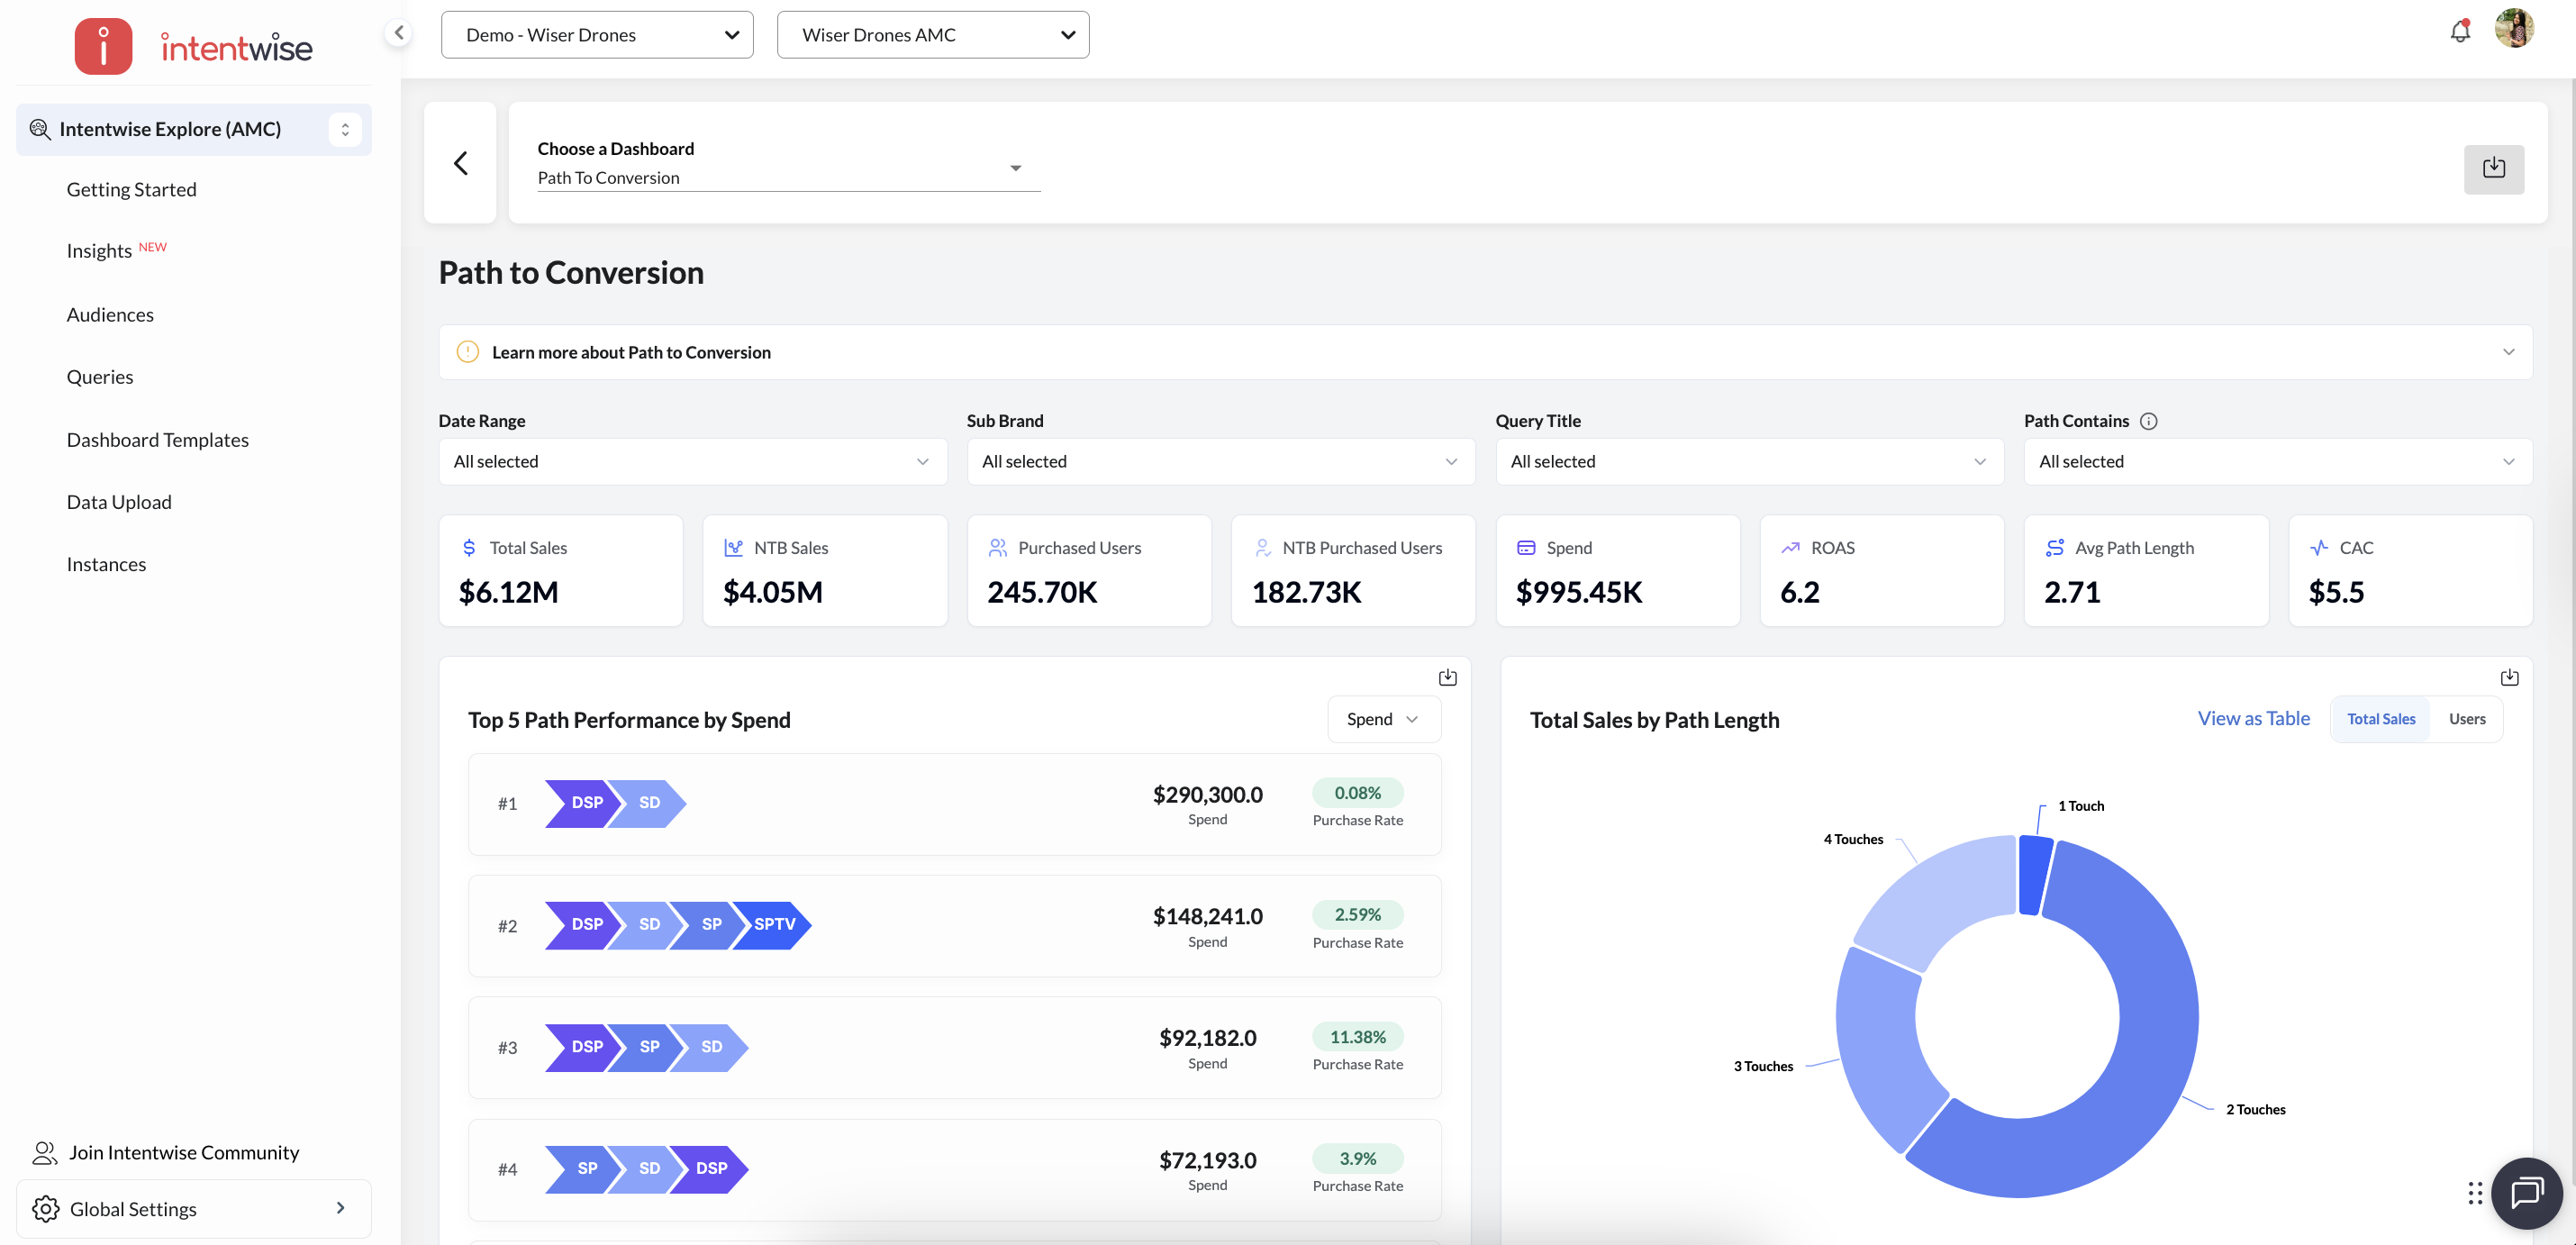Image resolution: width=2576 pixels, height=1245 pixels.
Task: Go to Audiences in the sidebar
Action: 110,314
